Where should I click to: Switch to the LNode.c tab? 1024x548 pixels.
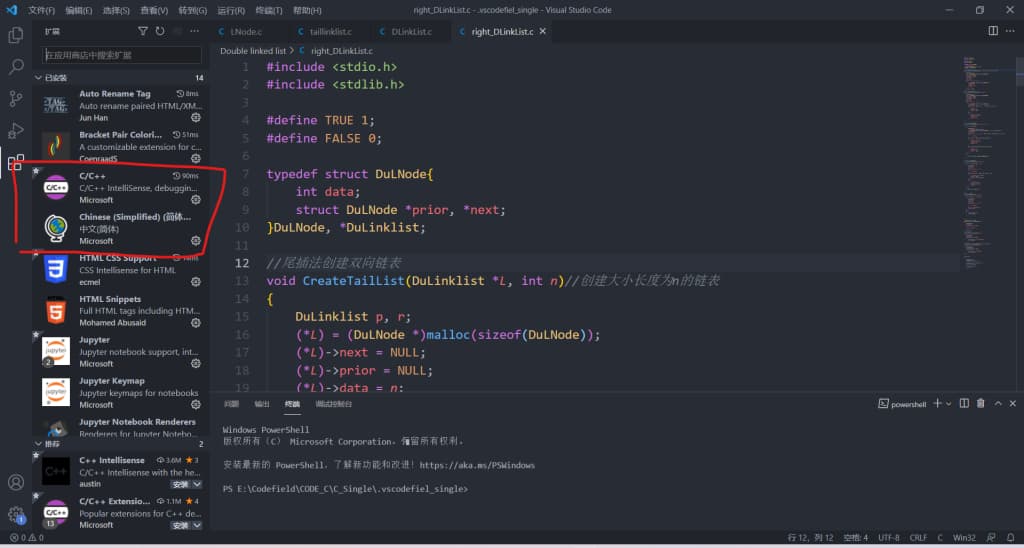[246, 31]
